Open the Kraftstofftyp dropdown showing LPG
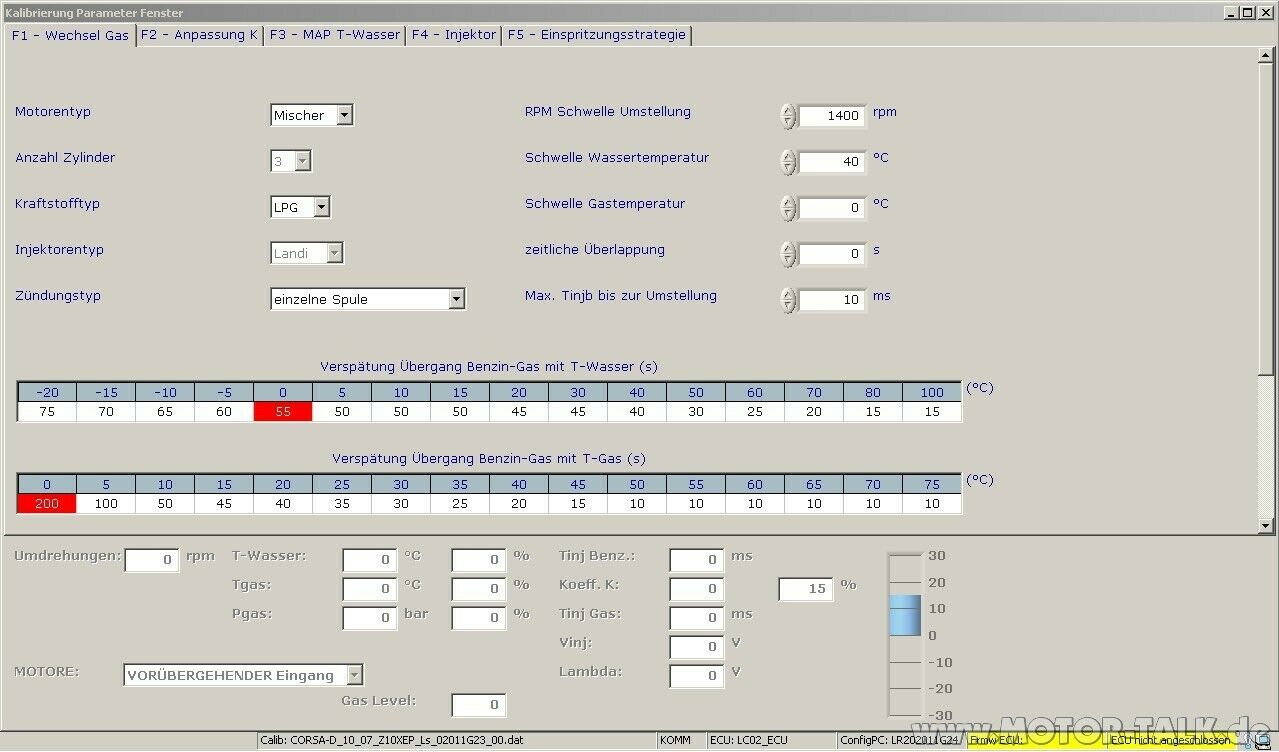This screenshot has height=752, width=1279. coord(300,207)
